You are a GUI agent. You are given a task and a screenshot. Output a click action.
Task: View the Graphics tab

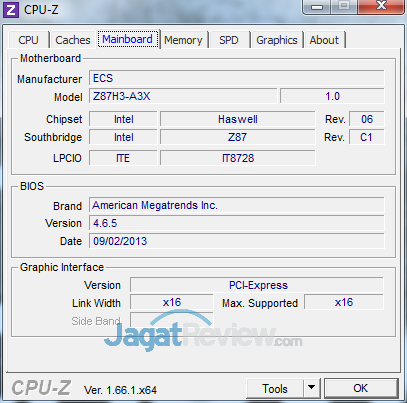(277, 40)
